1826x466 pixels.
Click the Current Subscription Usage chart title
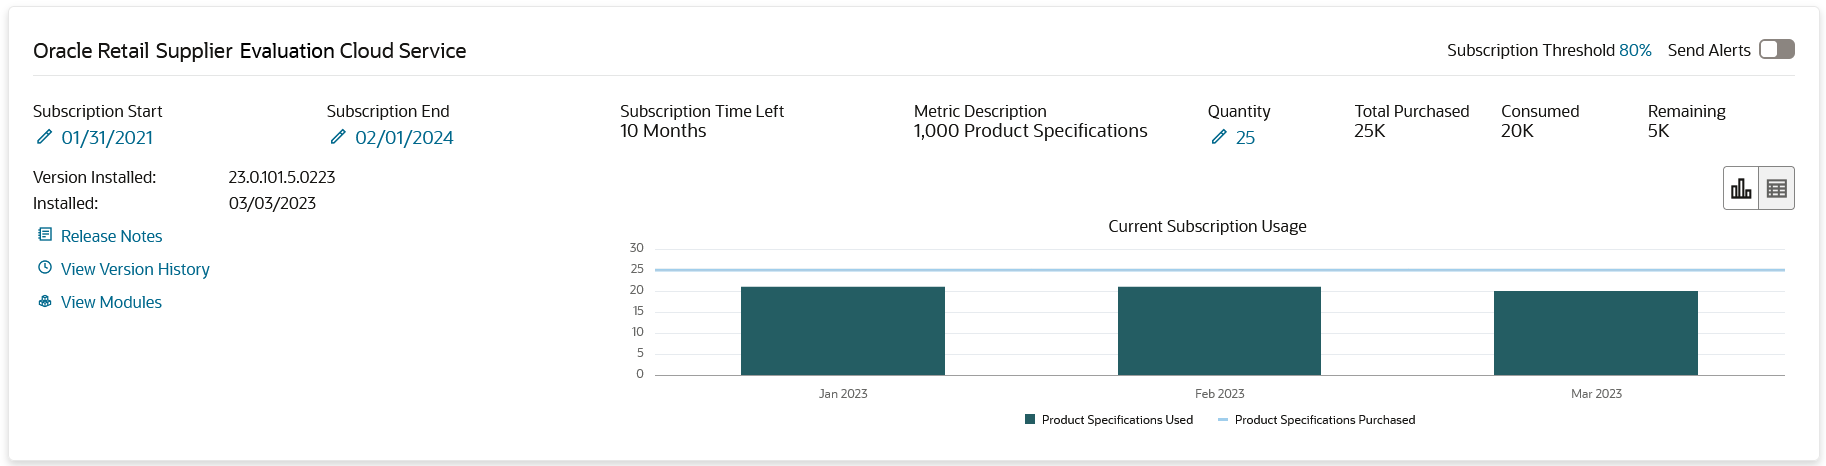click(x=1207, y=226)
